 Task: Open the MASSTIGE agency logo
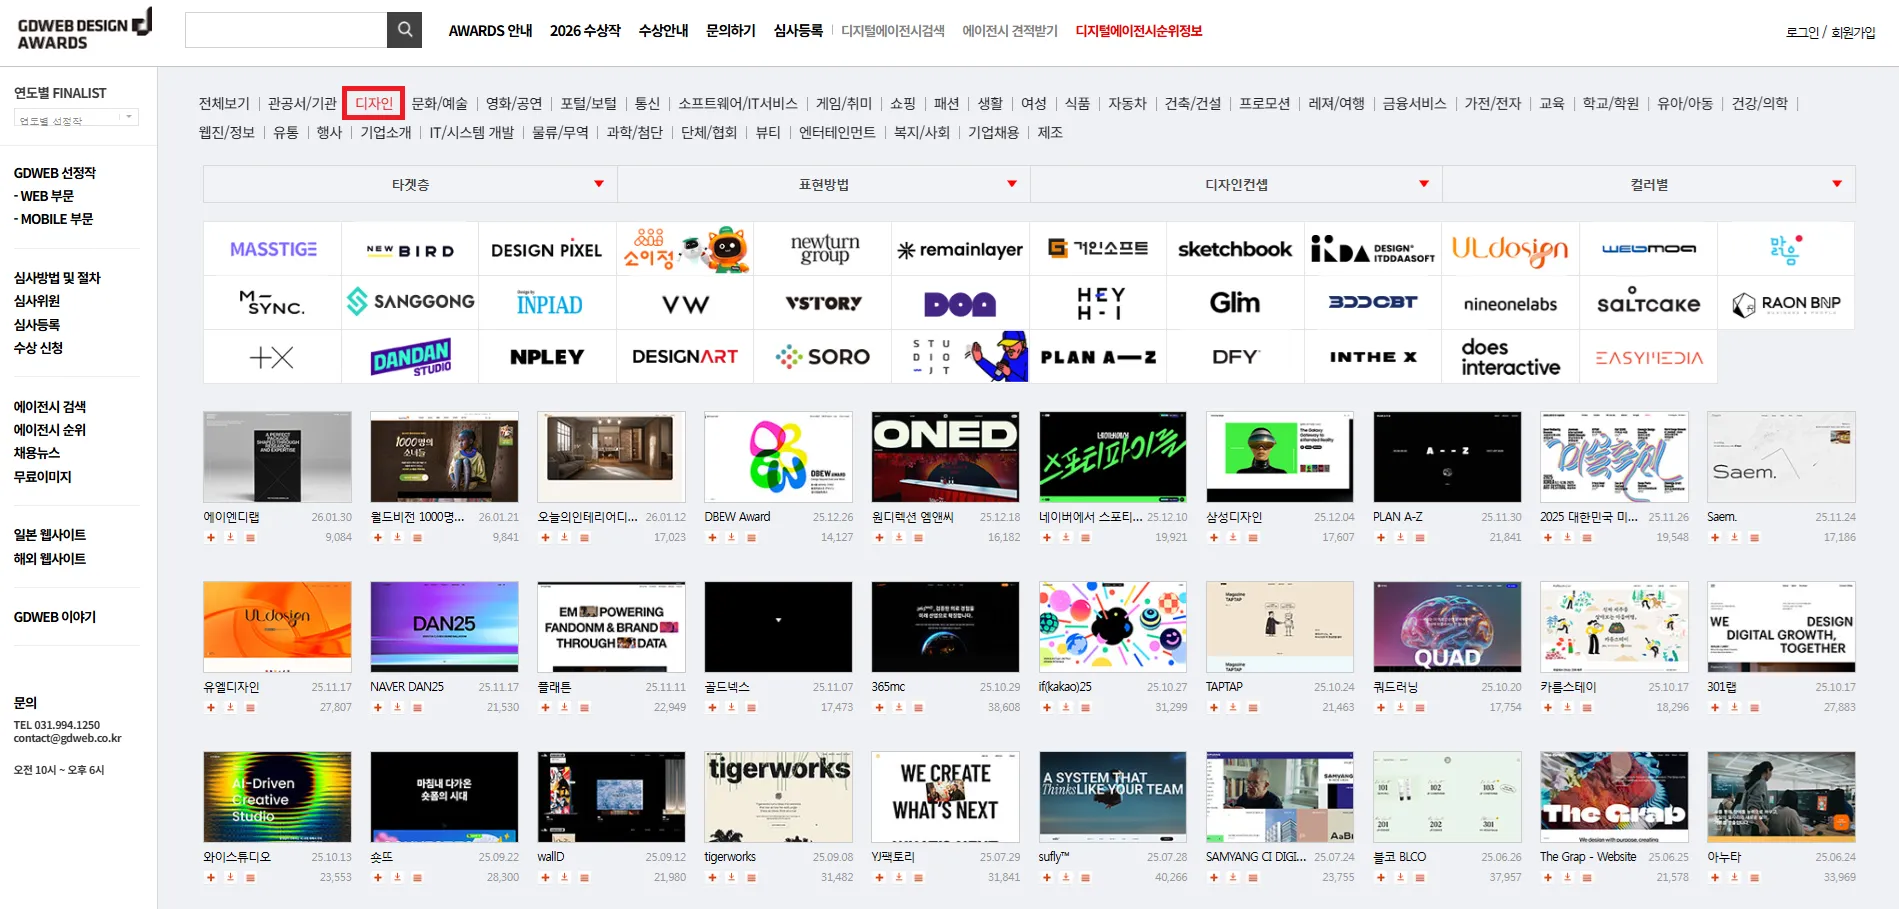pyautogui.click(x=273, y=249)
